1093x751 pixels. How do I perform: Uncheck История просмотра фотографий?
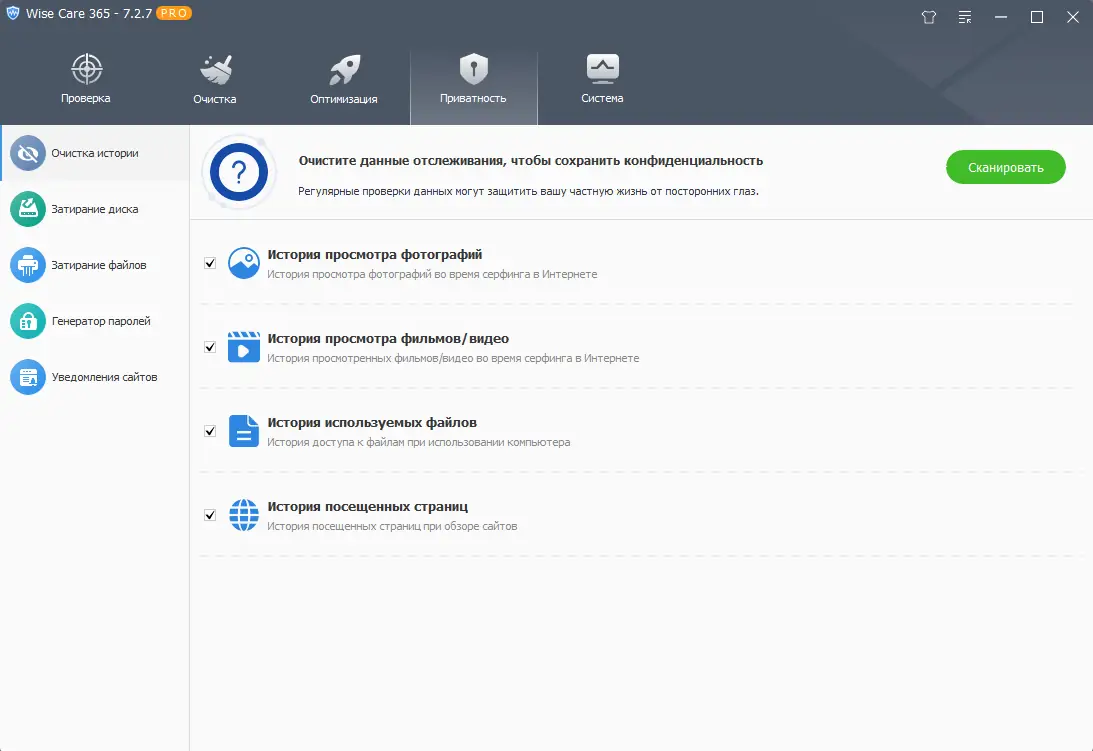[x=209, y=262]
